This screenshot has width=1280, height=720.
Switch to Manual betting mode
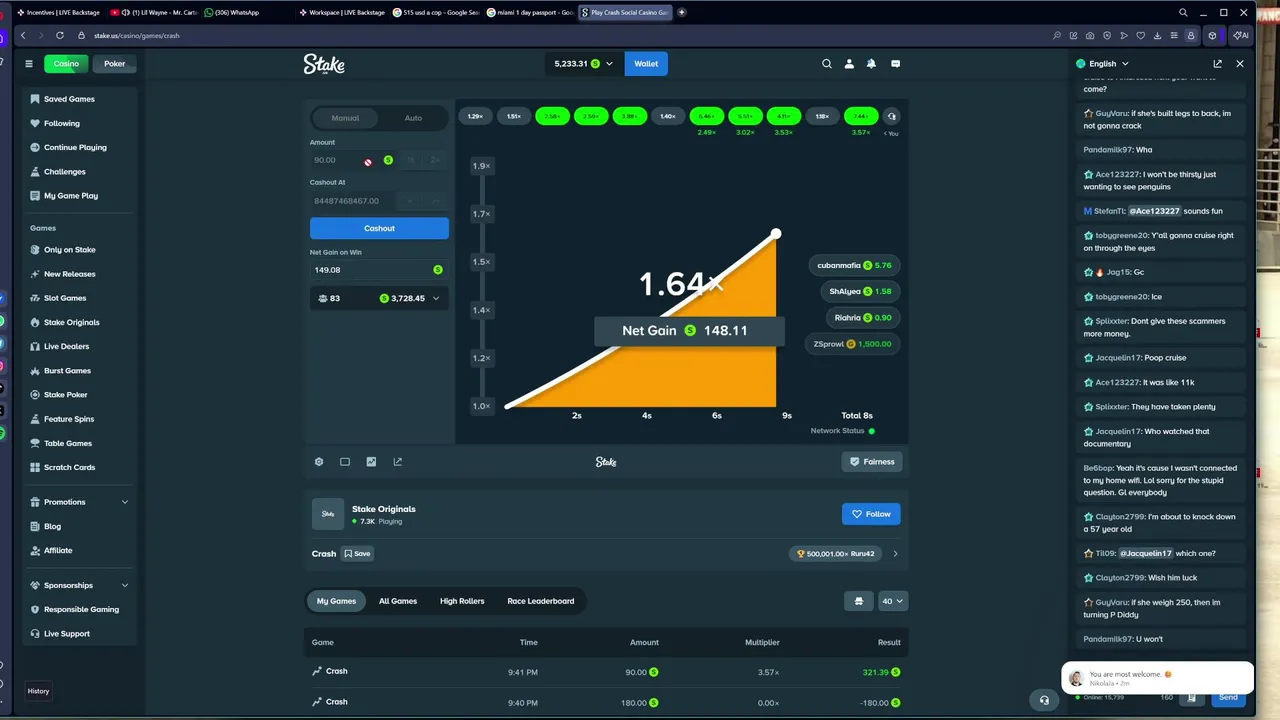(x=345, y=118)
